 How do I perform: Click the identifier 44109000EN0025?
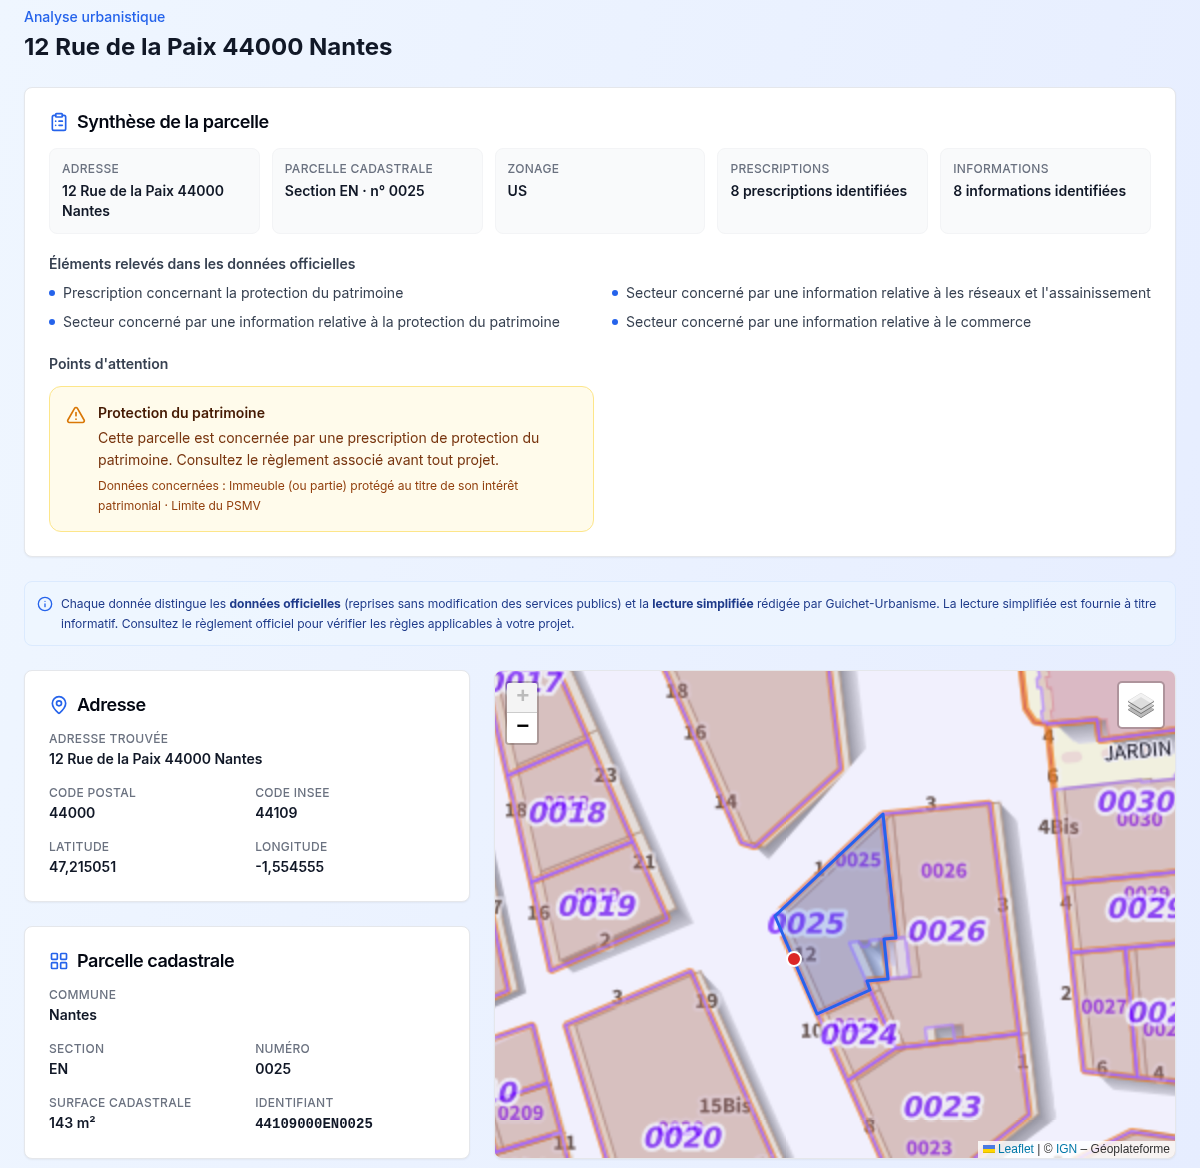point(314,1123)
